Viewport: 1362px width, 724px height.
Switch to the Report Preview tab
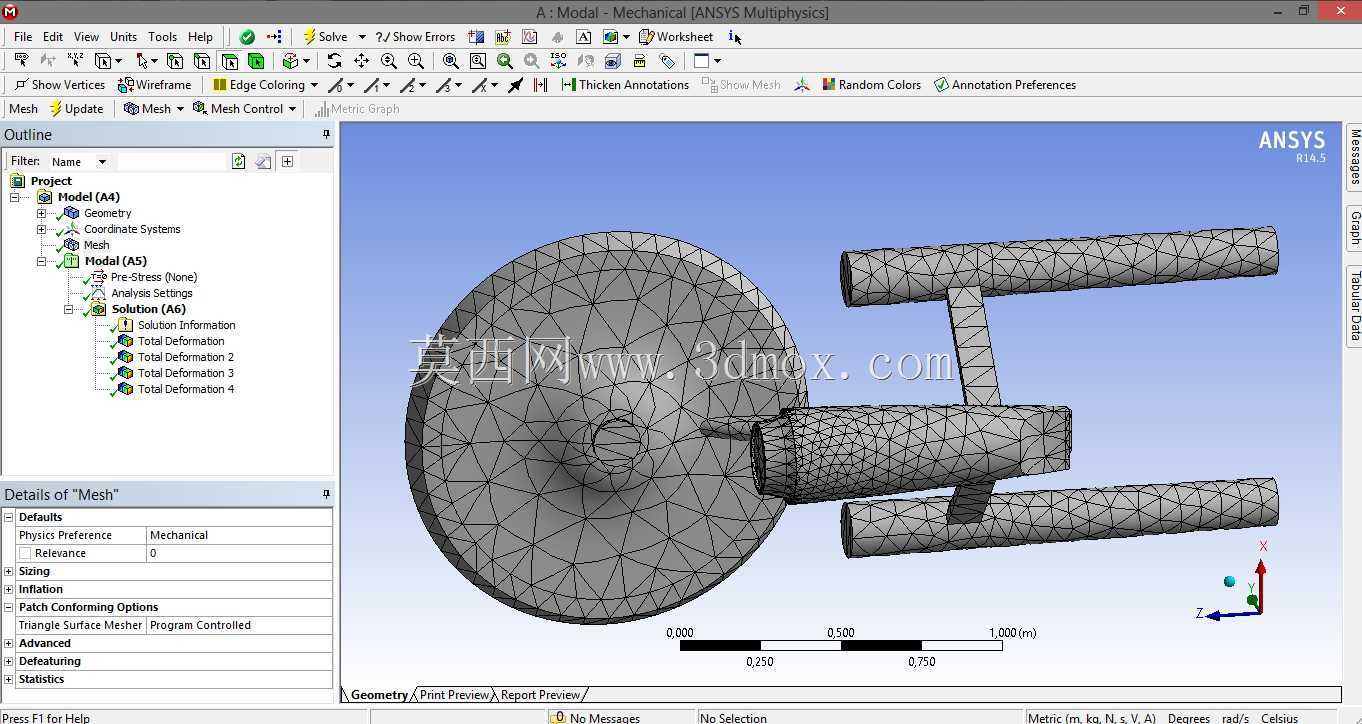click(540, 695)
